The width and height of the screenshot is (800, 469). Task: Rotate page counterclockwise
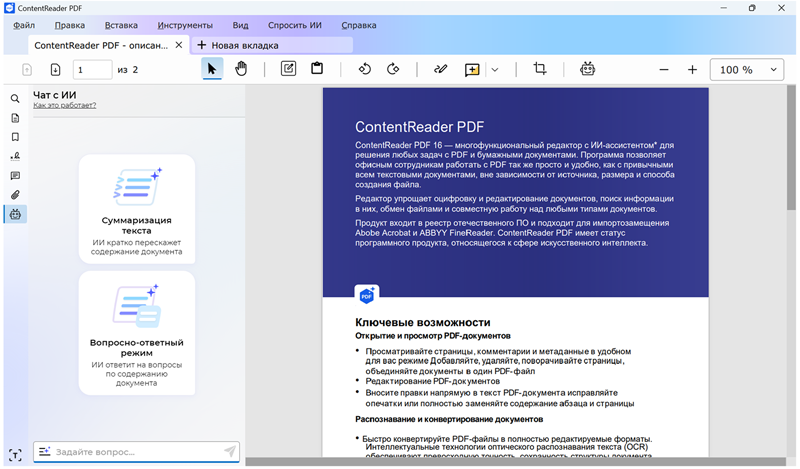(364, 69)
